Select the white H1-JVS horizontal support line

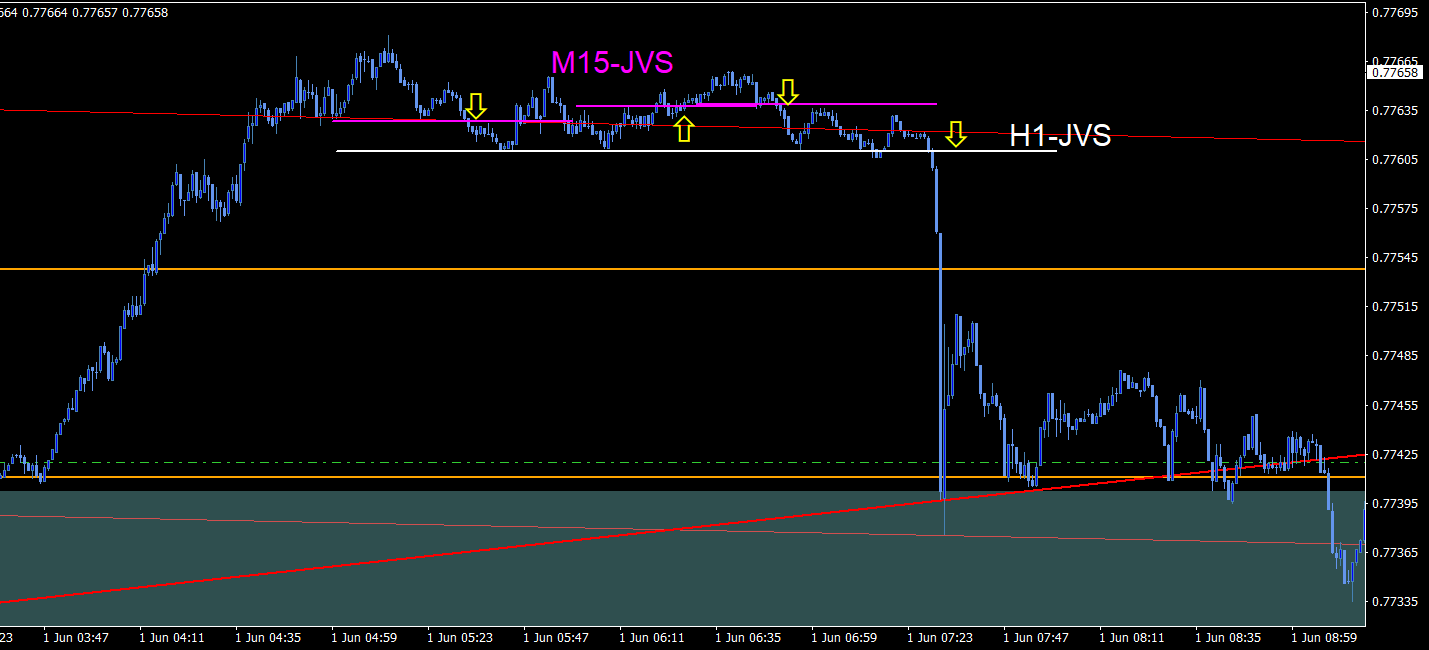pos(696,151)
